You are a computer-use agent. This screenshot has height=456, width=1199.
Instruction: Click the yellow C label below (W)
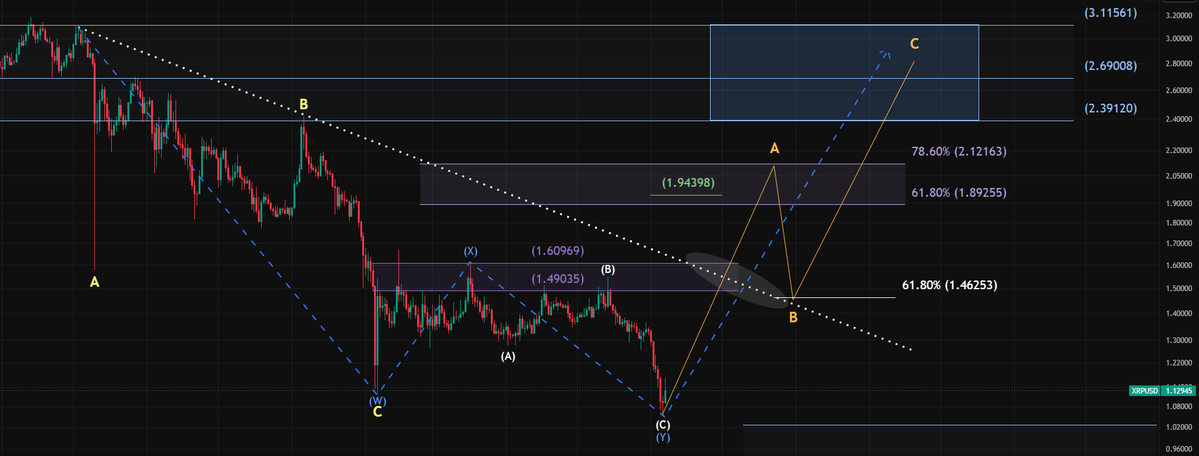(x=377, y=412)
